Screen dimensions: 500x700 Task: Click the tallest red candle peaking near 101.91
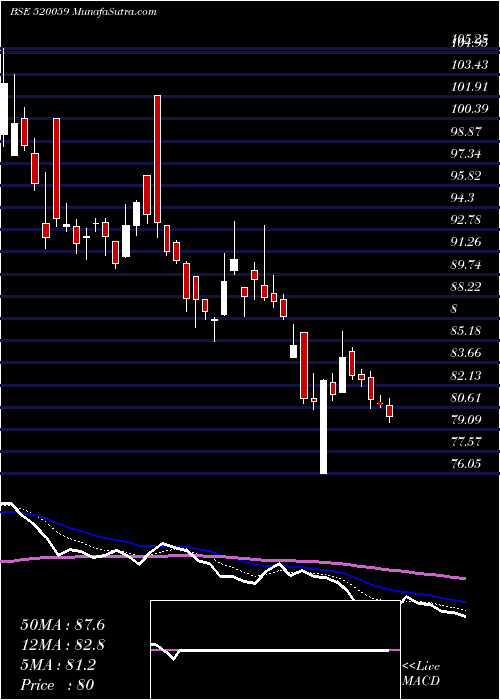click(157, 159)
